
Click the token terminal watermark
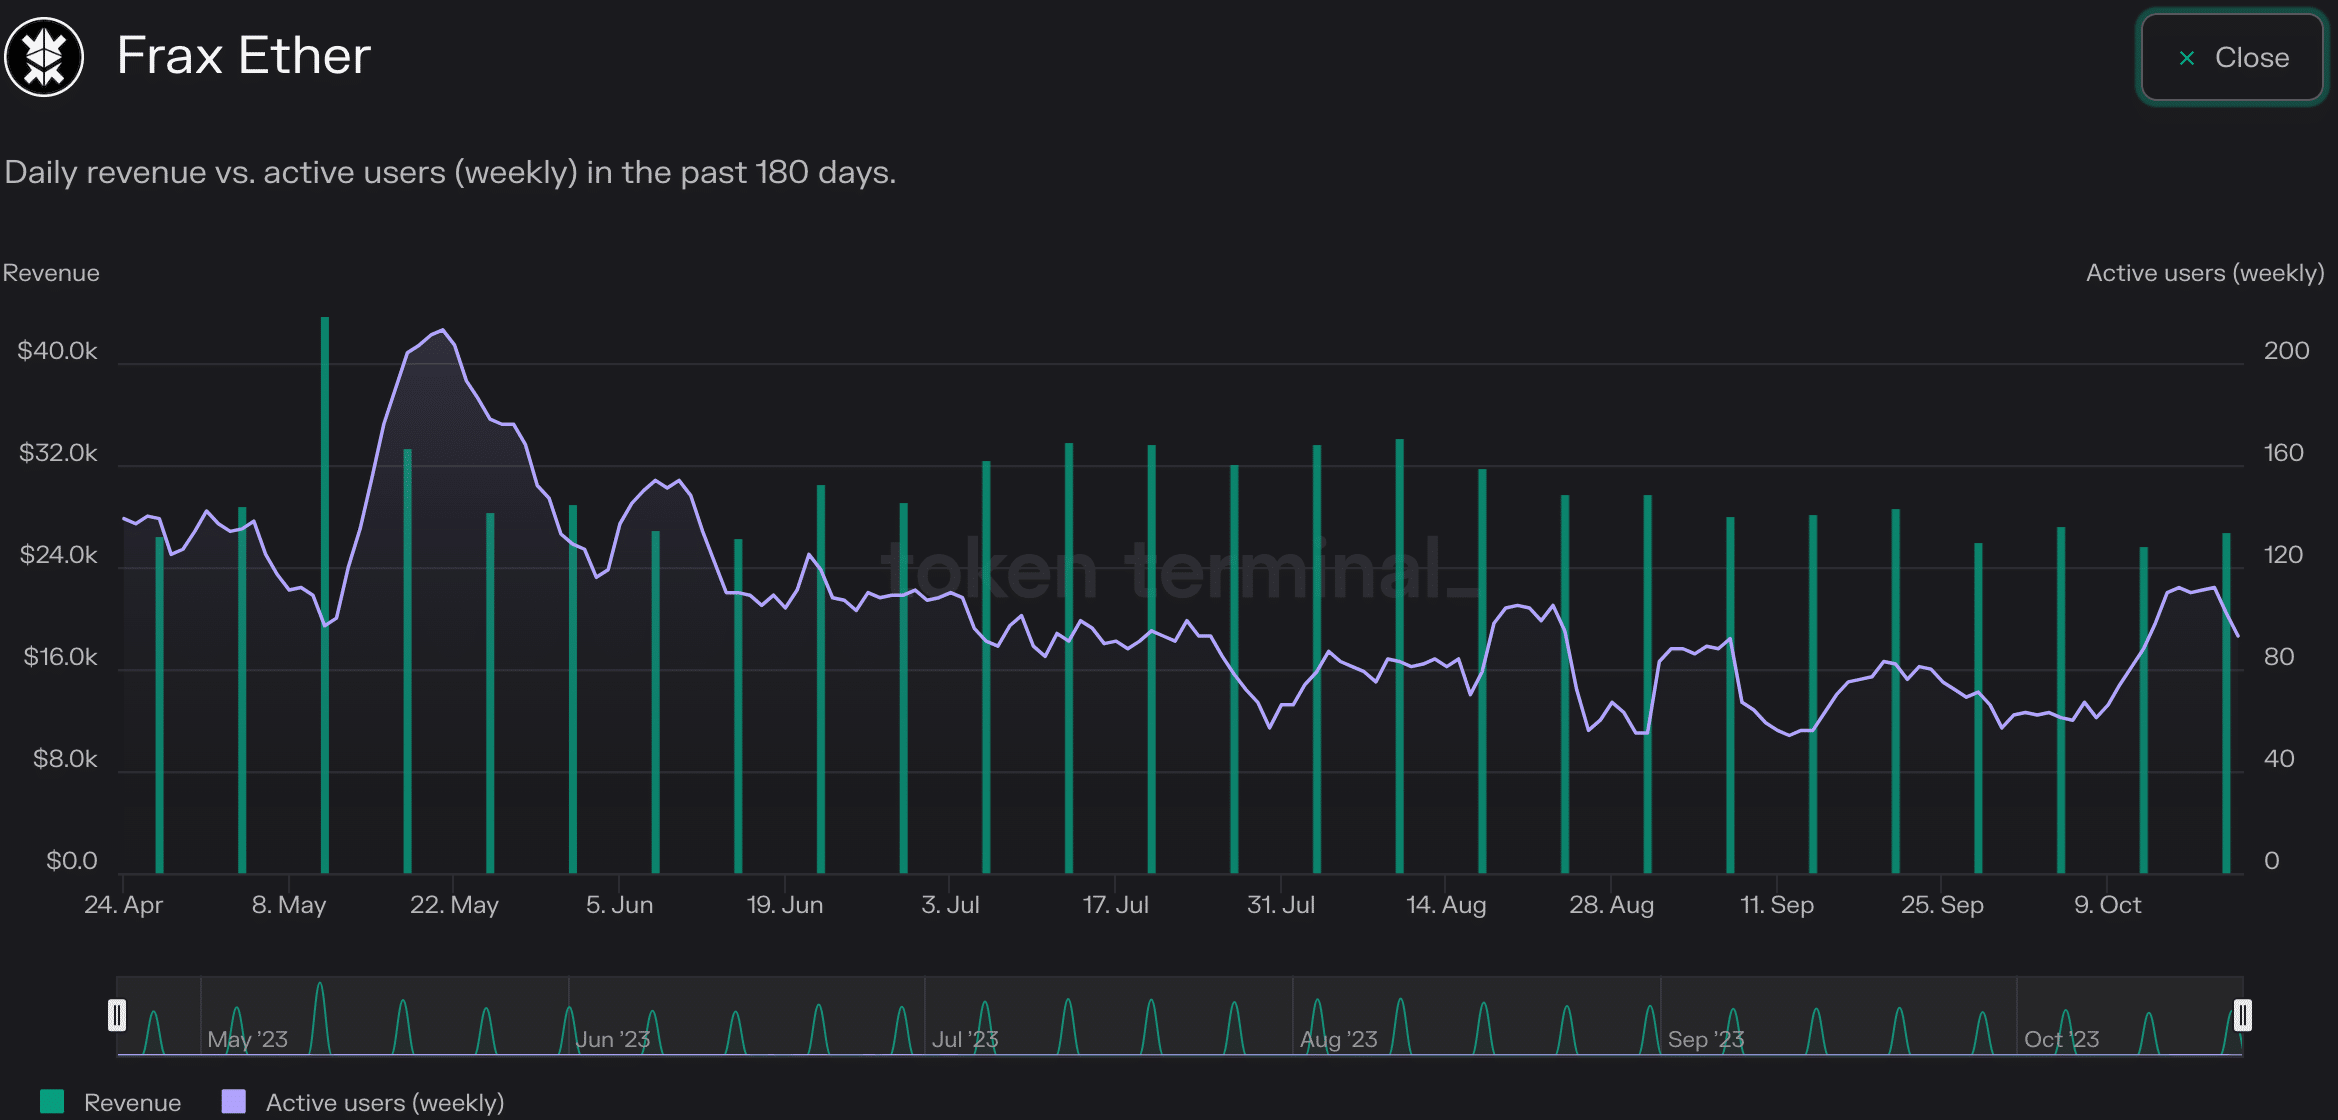click(1180, 570)
